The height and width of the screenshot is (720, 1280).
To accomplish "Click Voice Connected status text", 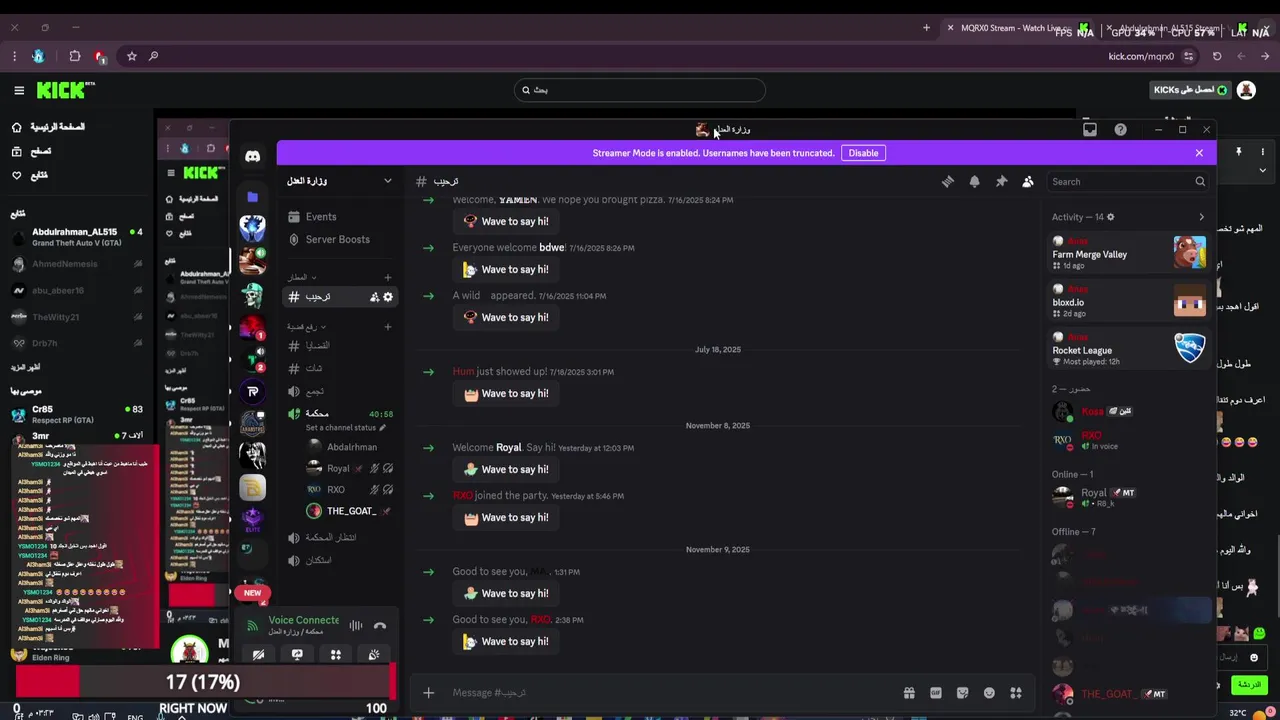I will tap(304, 620).
